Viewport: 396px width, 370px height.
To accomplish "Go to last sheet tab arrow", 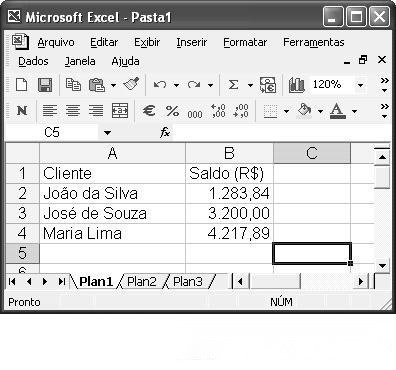I will [61, 282].
